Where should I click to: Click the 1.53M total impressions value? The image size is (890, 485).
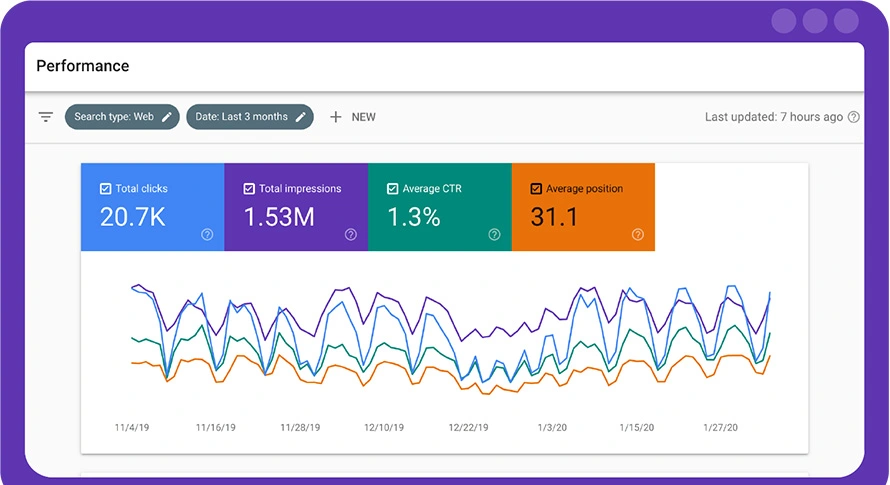[x=278, y=216]
